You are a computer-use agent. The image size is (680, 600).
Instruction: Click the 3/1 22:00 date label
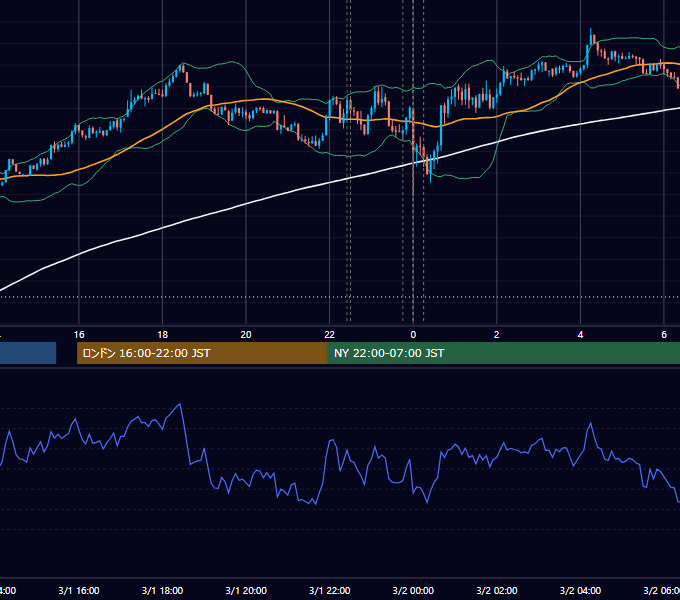(330, 590)
